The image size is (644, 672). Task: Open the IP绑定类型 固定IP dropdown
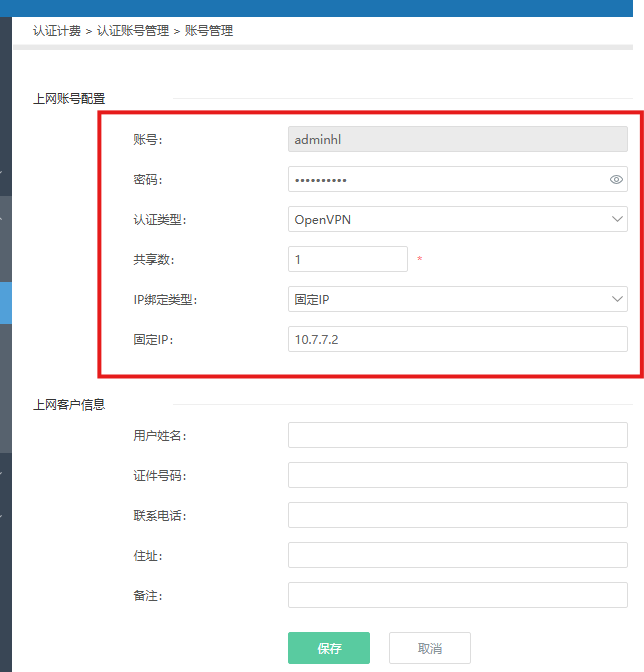coord(458,299)
